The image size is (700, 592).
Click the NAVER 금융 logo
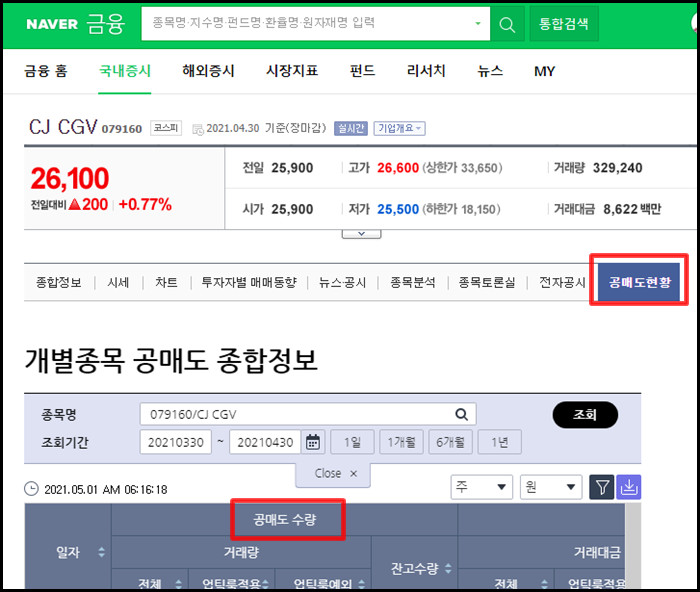pyautogui.click(x=75, y=24)
